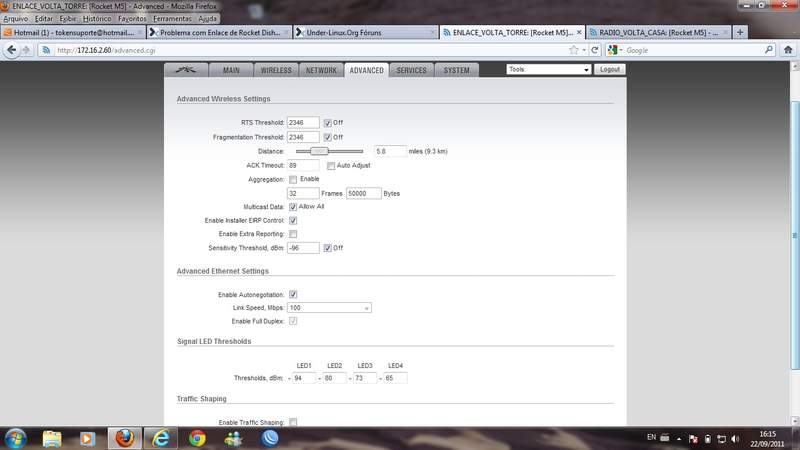Click the Action Center flag icon
The height and width of the screenshot is (450, 800).
coord(693,439)
